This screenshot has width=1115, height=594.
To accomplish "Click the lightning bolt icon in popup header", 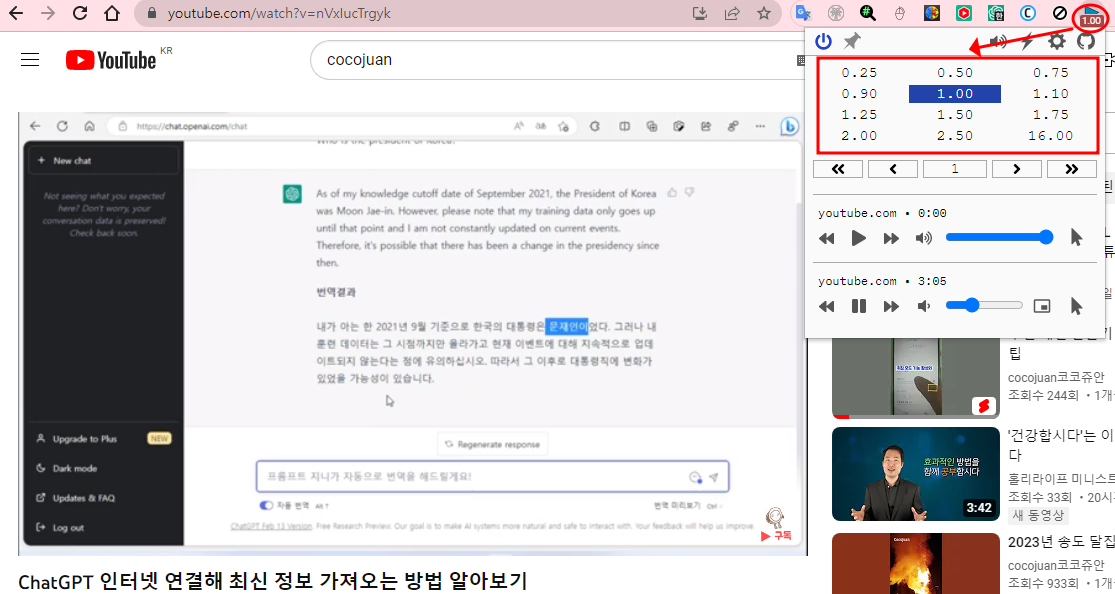I will coord(1028,42).
